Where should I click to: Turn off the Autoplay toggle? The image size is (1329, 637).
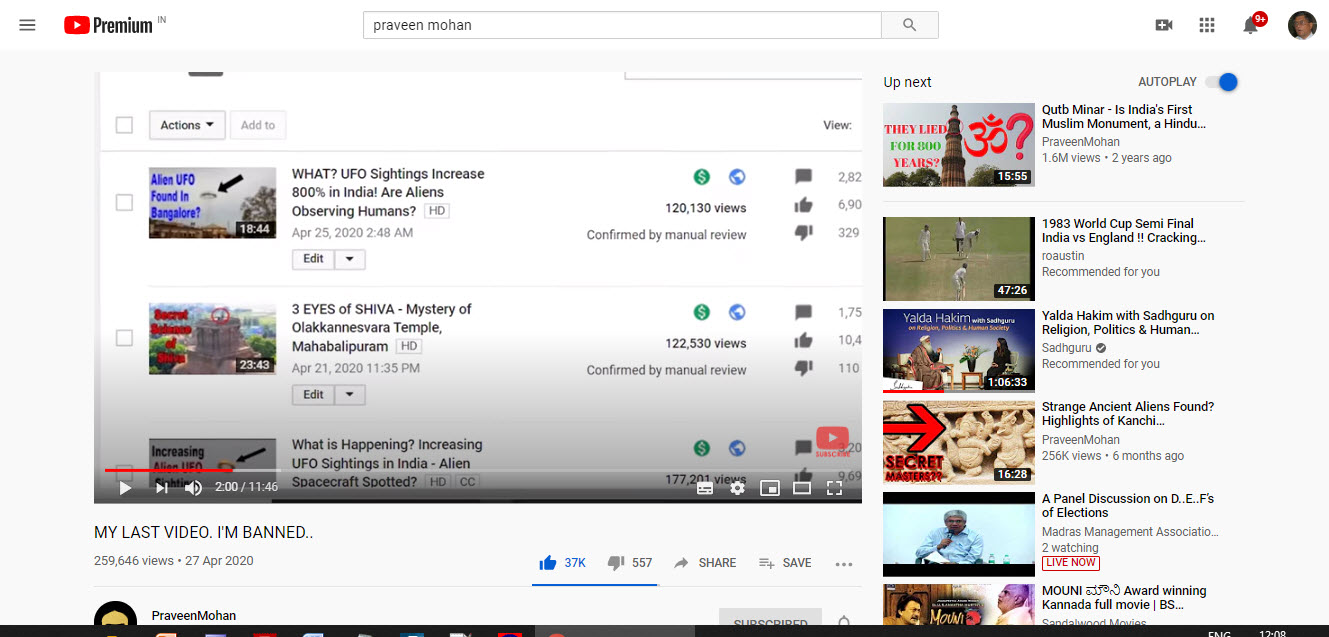1221,82
